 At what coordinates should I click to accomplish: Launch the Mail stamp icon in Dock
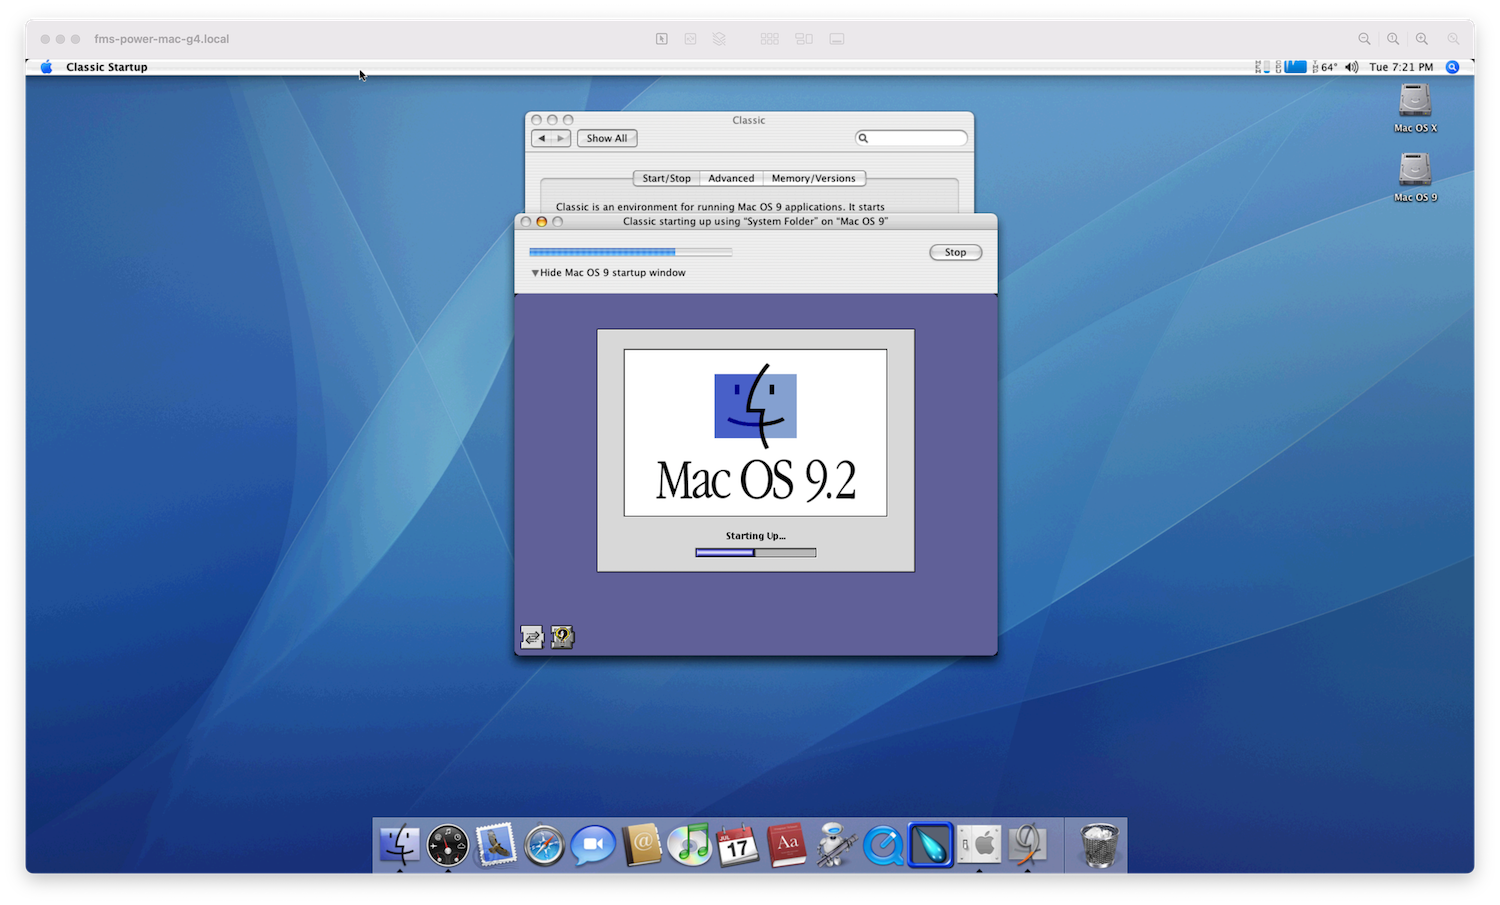click(x=496, y=845)
